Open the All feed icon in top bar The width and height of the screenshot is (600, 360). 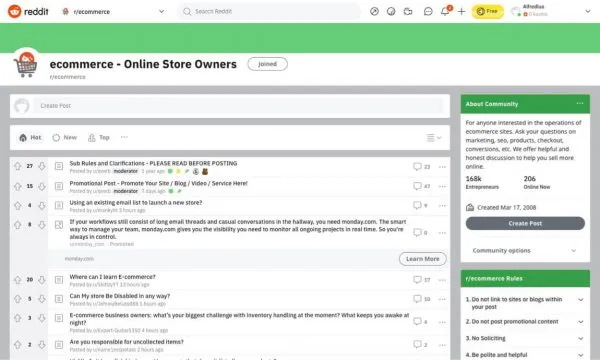[x=391, y=11]
